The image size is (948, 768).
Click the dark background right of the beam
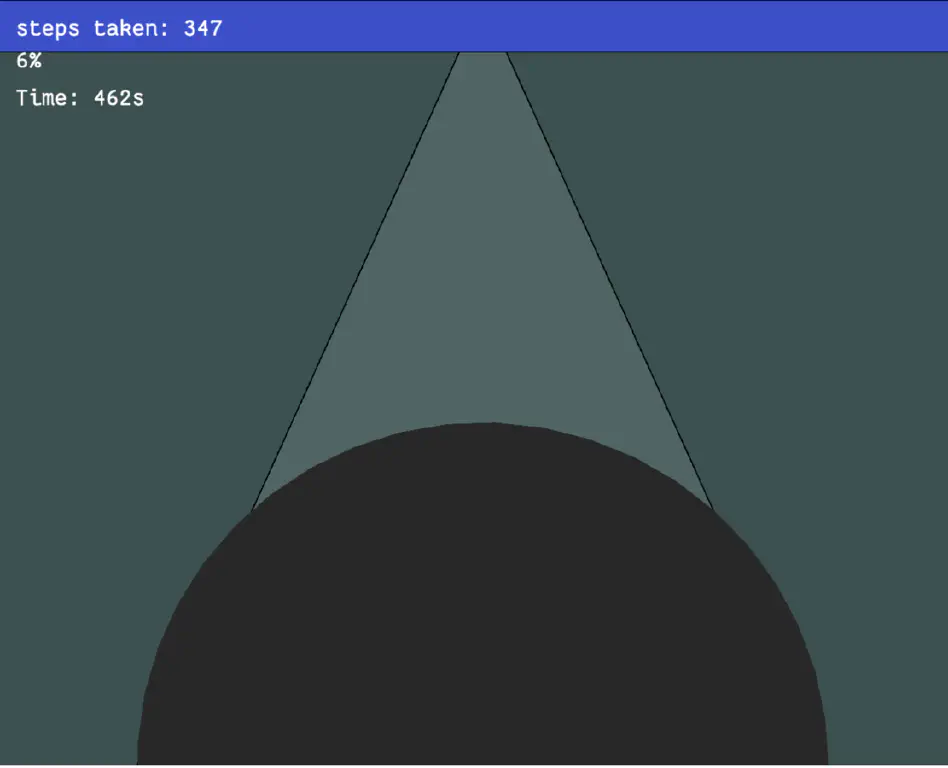800,300
